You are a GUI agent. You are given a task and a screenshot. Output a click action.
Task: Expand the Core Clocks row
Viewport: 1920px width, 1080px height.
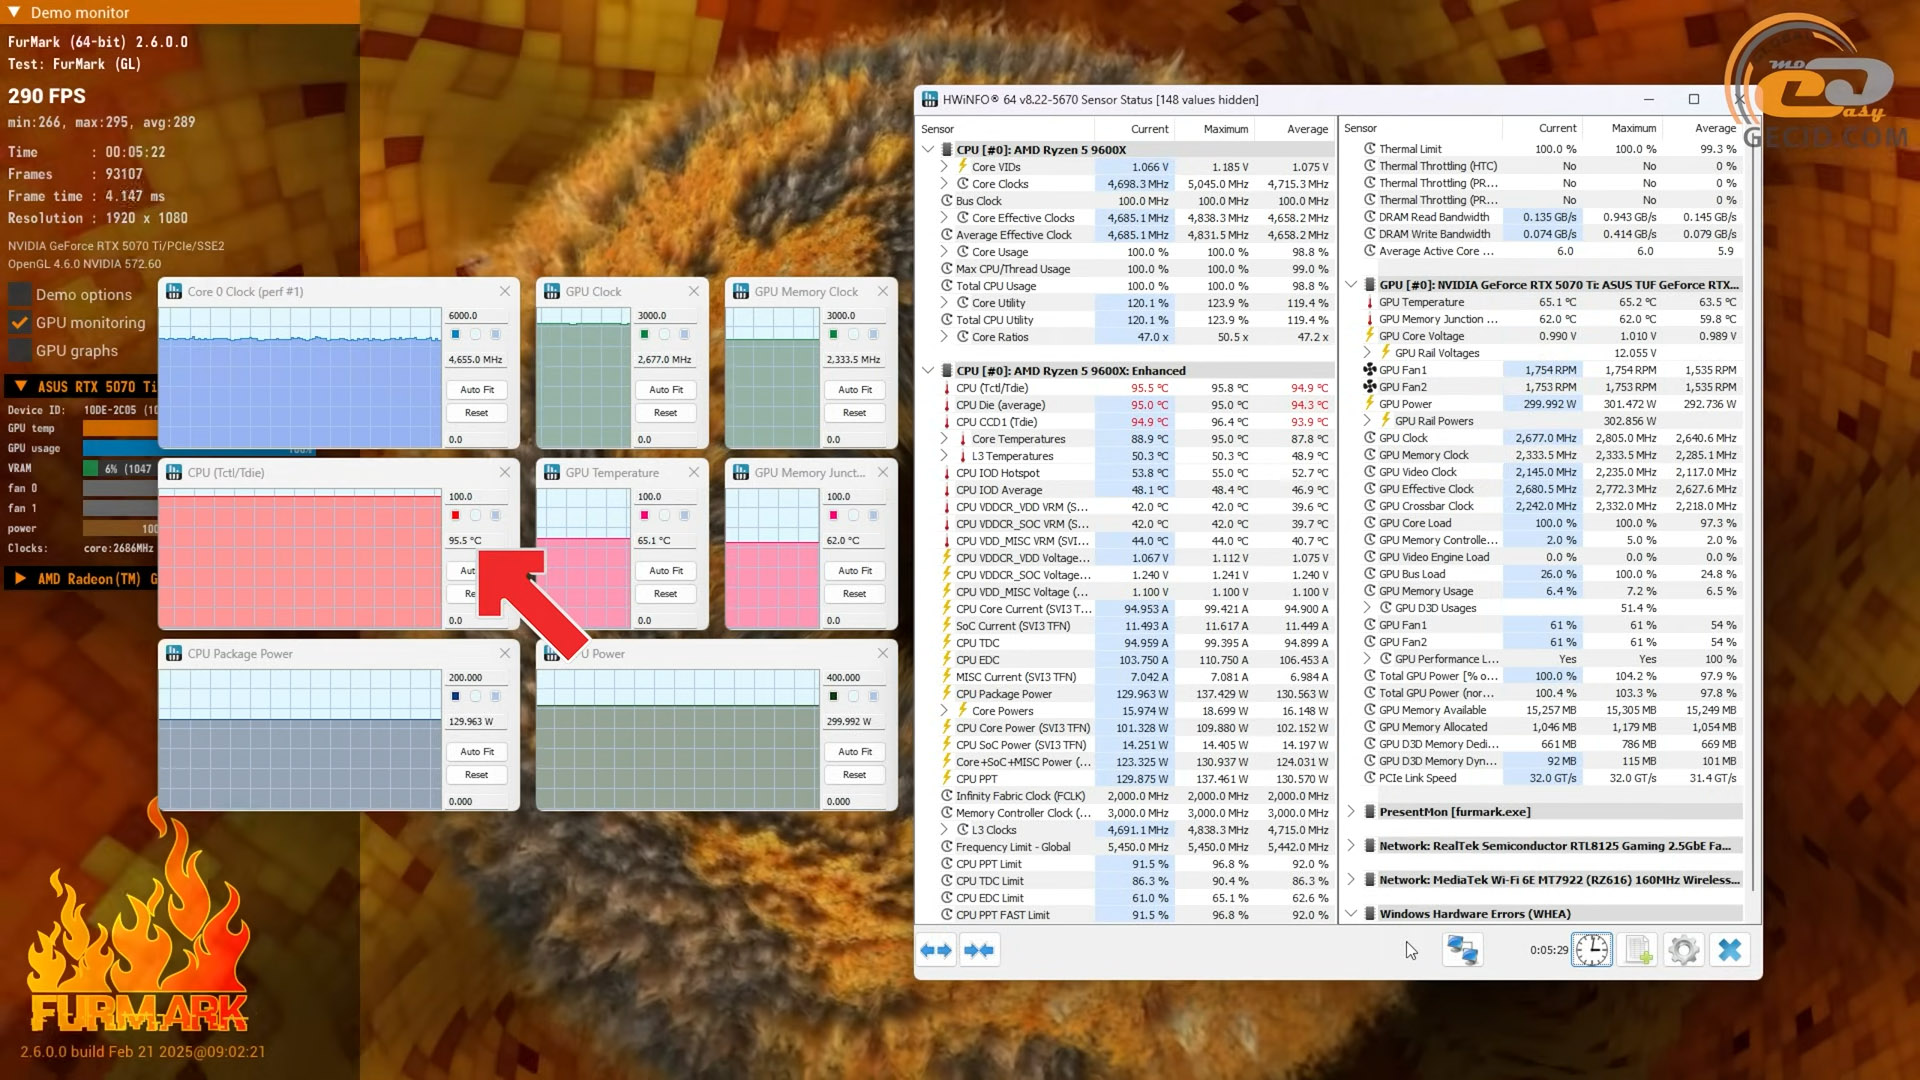943,184
